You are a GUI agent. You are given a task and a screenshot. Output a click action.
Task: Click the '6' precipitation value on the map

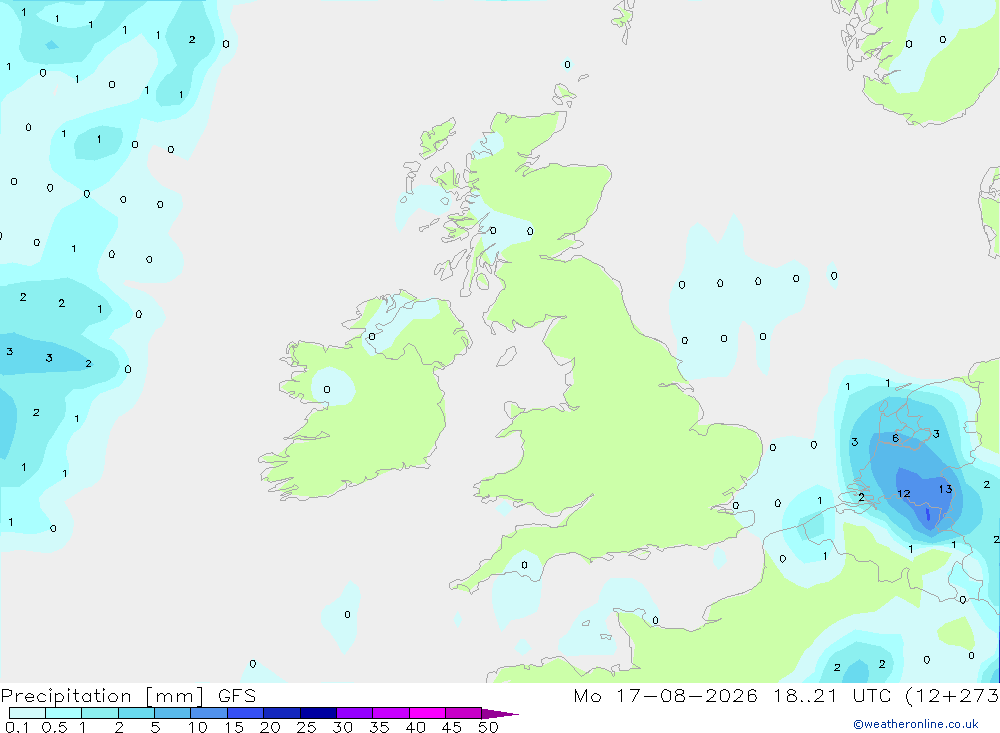[x=895, y=438]
